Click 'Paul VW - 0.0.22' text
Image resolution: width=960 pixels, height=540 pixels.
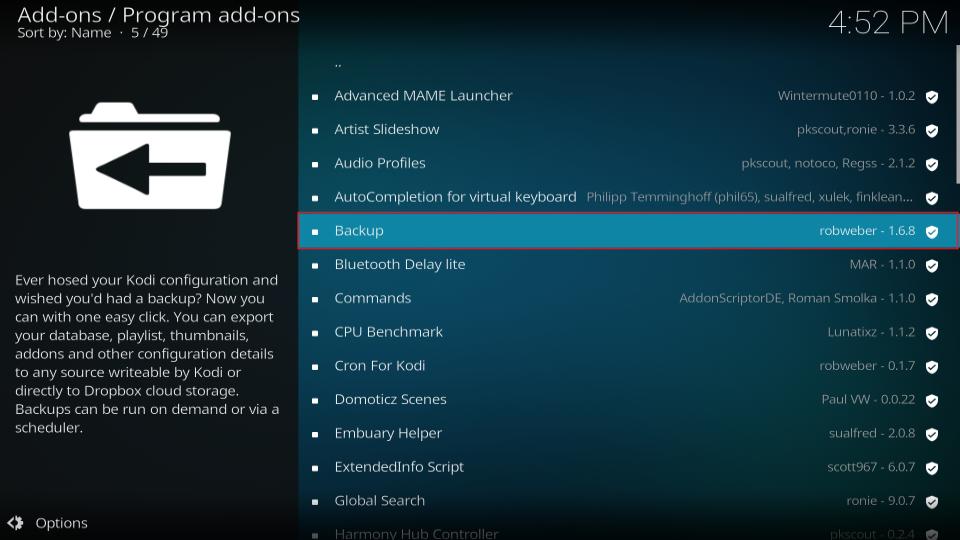[x=868, y=399]
